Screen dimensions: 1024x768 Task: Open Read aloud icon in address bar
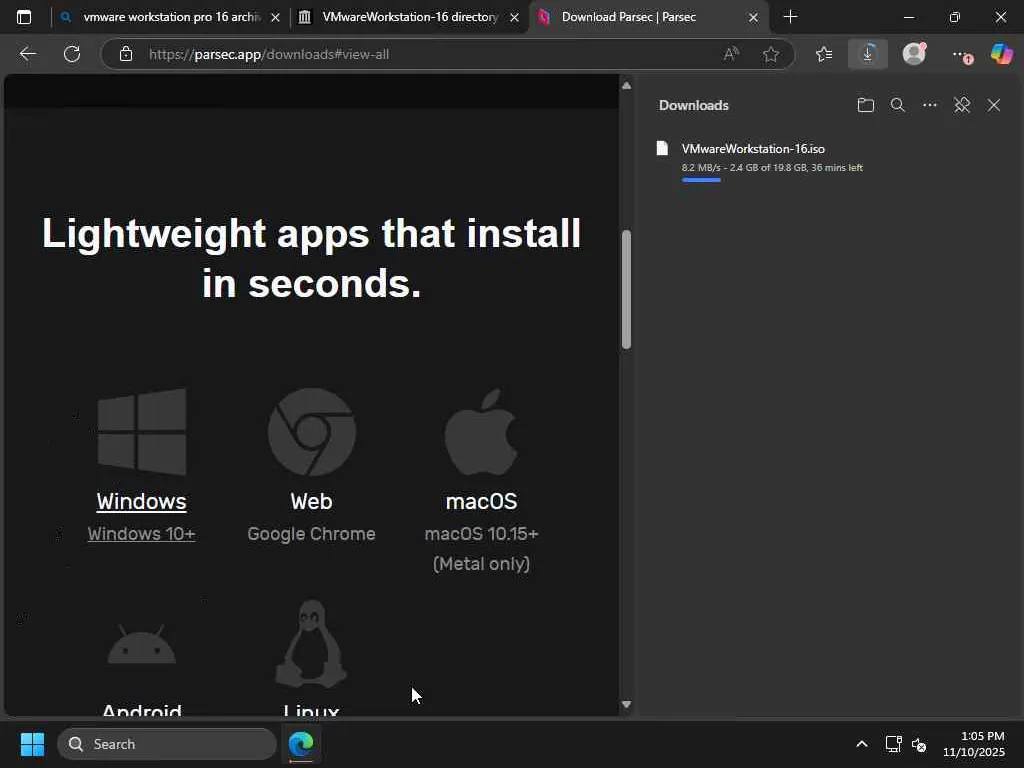(731, 54)
